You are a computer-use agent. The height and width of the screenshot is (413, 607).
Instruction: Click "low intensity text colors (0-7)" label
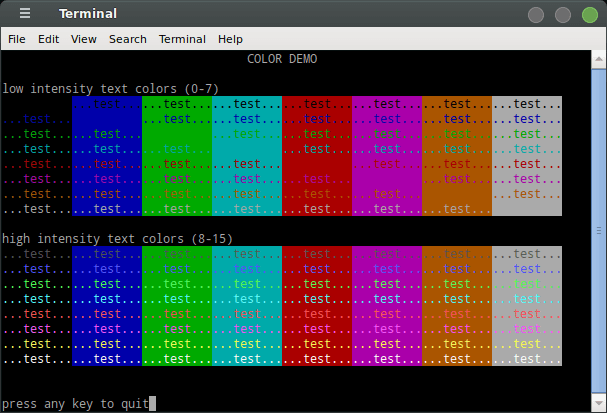click(x=110, y=89)
